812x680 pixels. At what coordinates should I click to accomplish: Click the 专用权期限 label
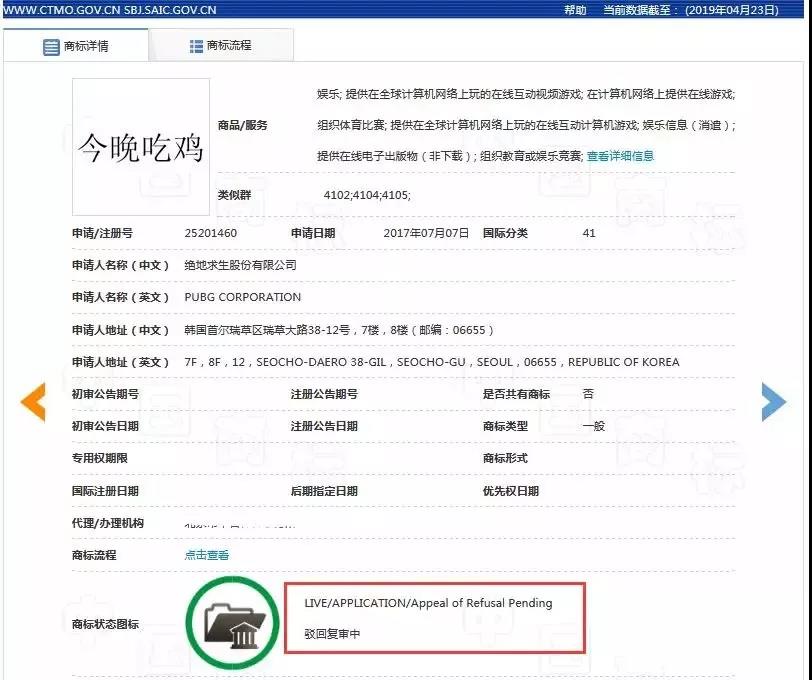point(99,458)
